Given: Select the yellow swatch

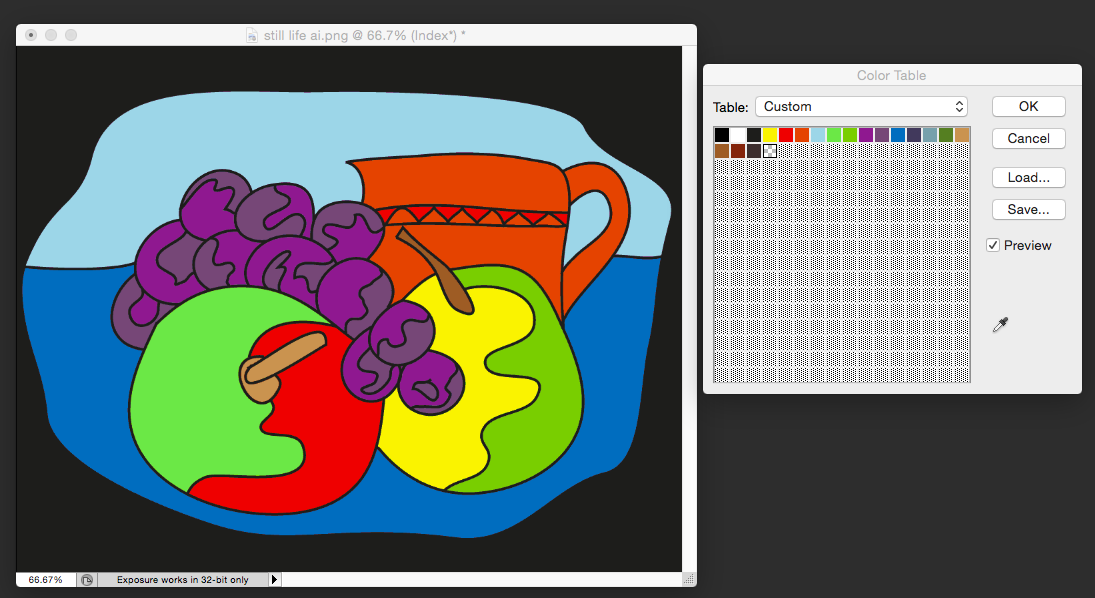Looking at the screenshot, I should pos(770,135).
